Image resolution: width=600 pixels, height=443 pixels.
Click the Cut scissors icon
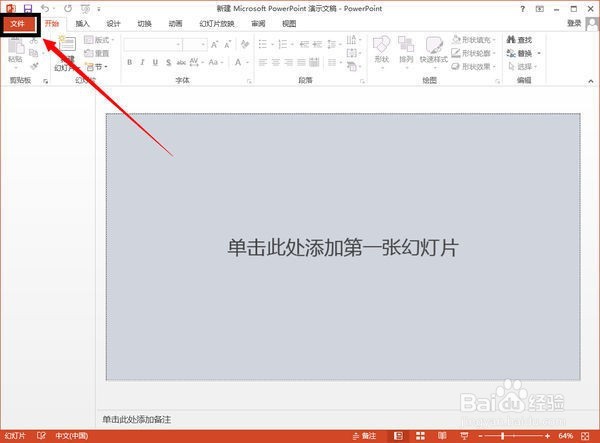(x=34, y=40)
